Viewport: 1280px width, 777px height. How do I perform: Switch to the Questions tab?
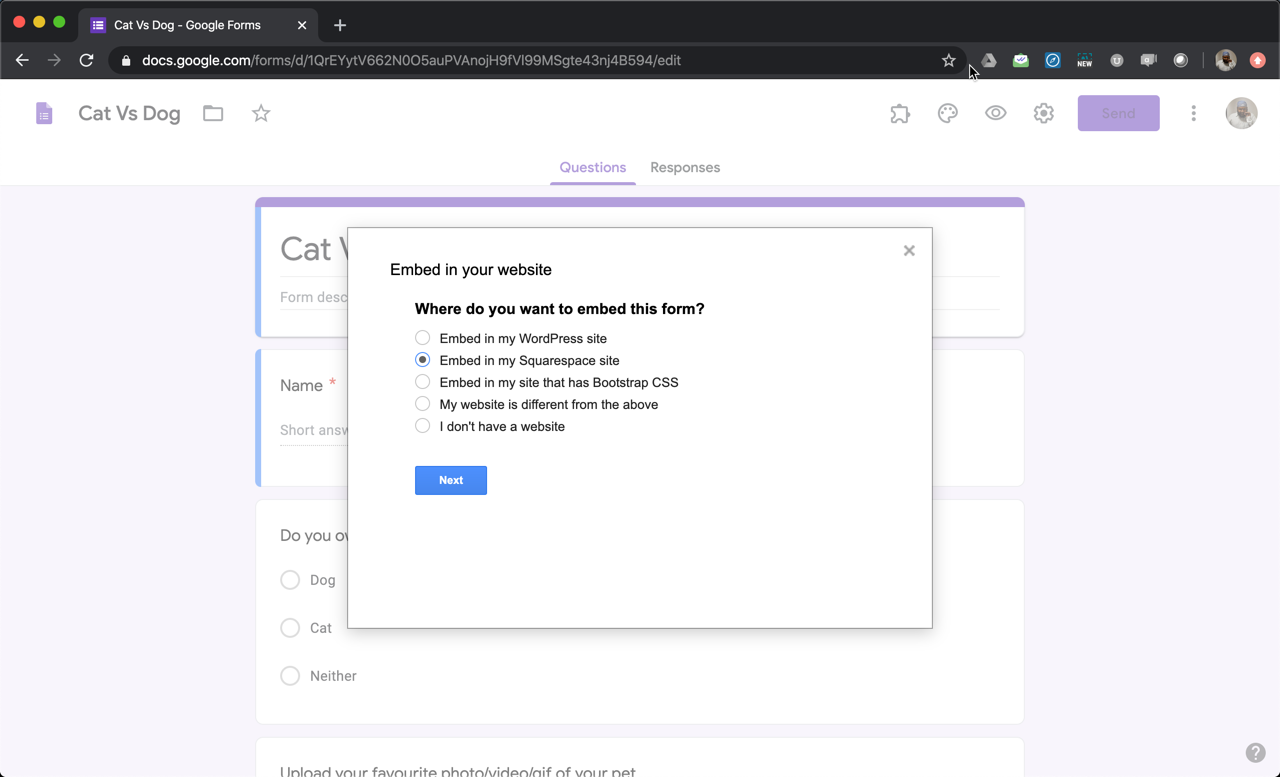tap(592, 167)
